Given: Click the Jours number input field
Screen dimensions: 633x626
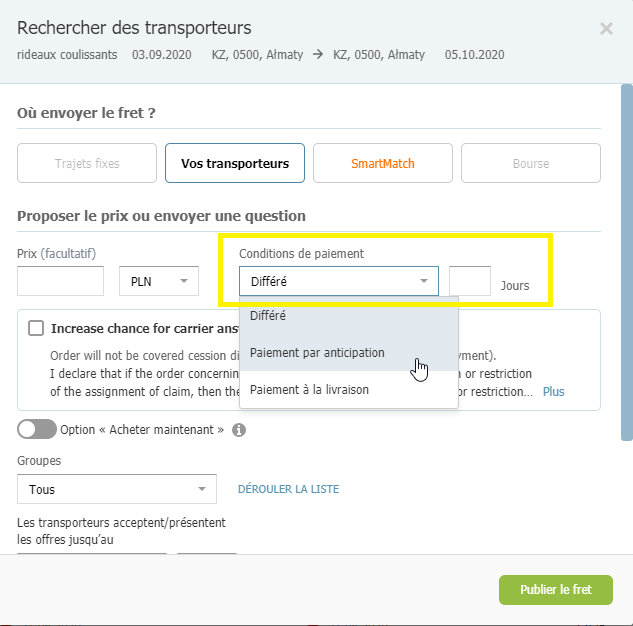Looking at the screenshot, I should pos(470,281).
